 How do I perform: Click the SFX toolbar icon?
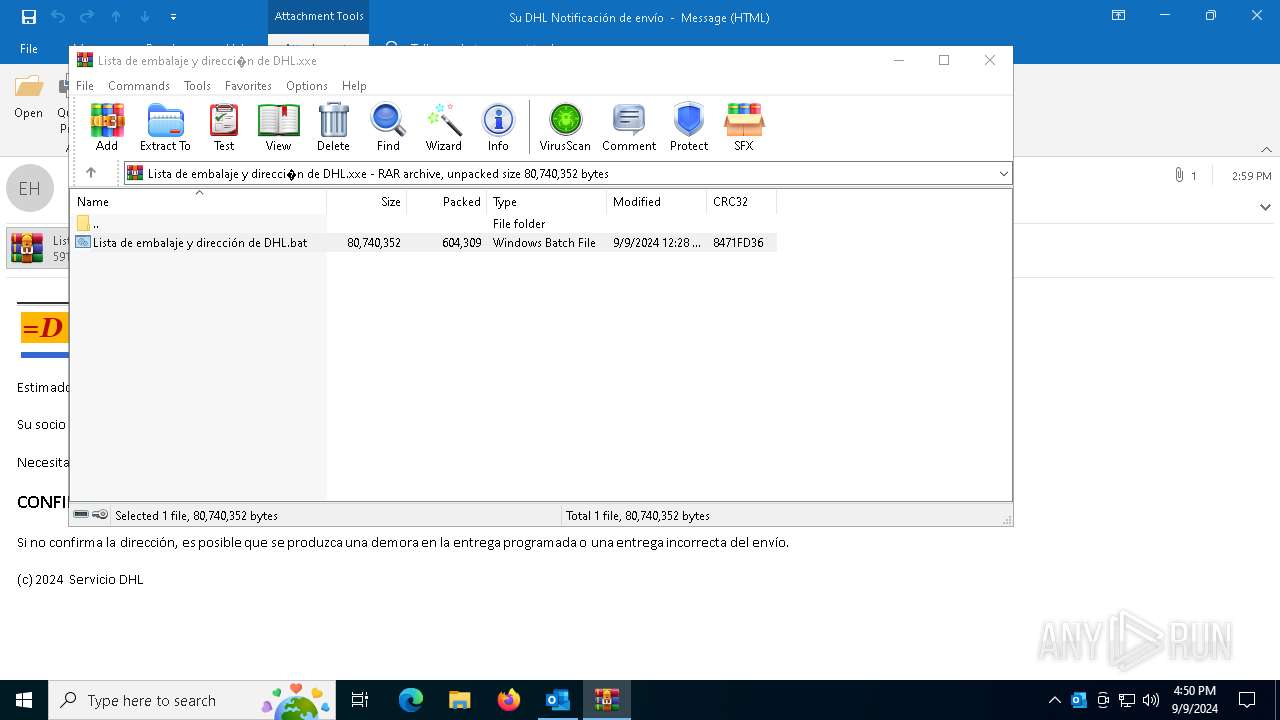click(744, 127)
